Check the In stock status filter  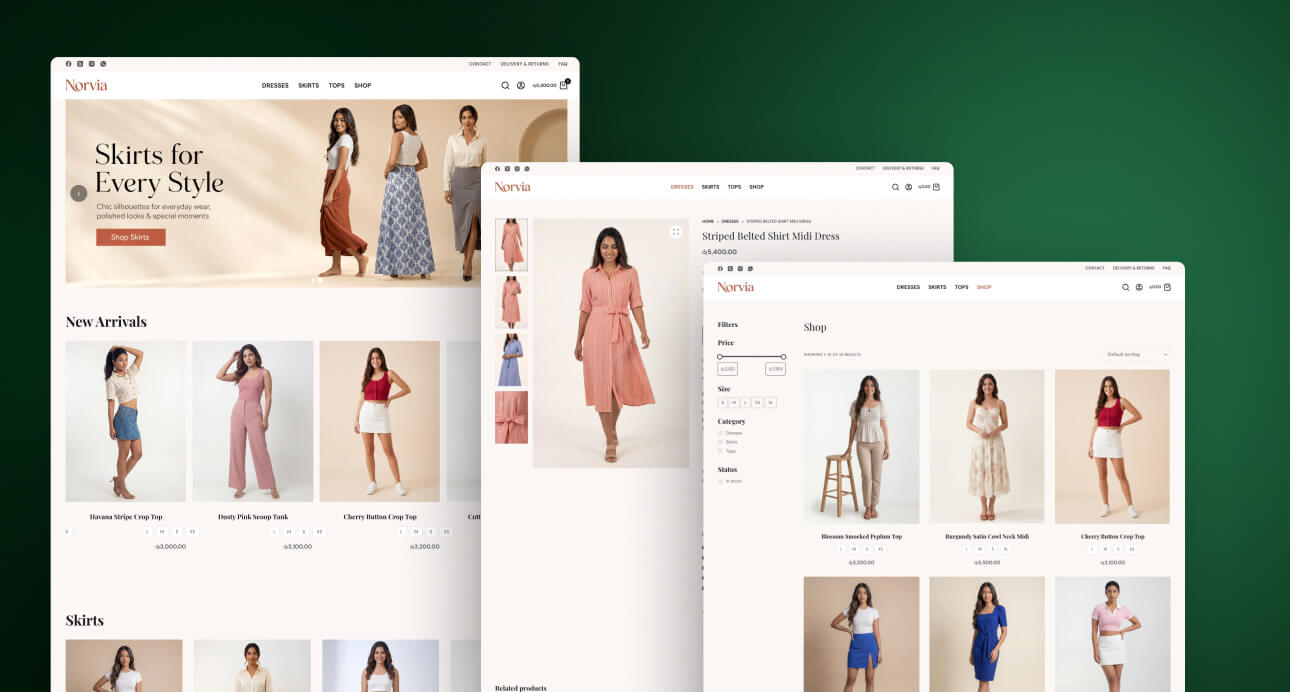coord(720,481)
